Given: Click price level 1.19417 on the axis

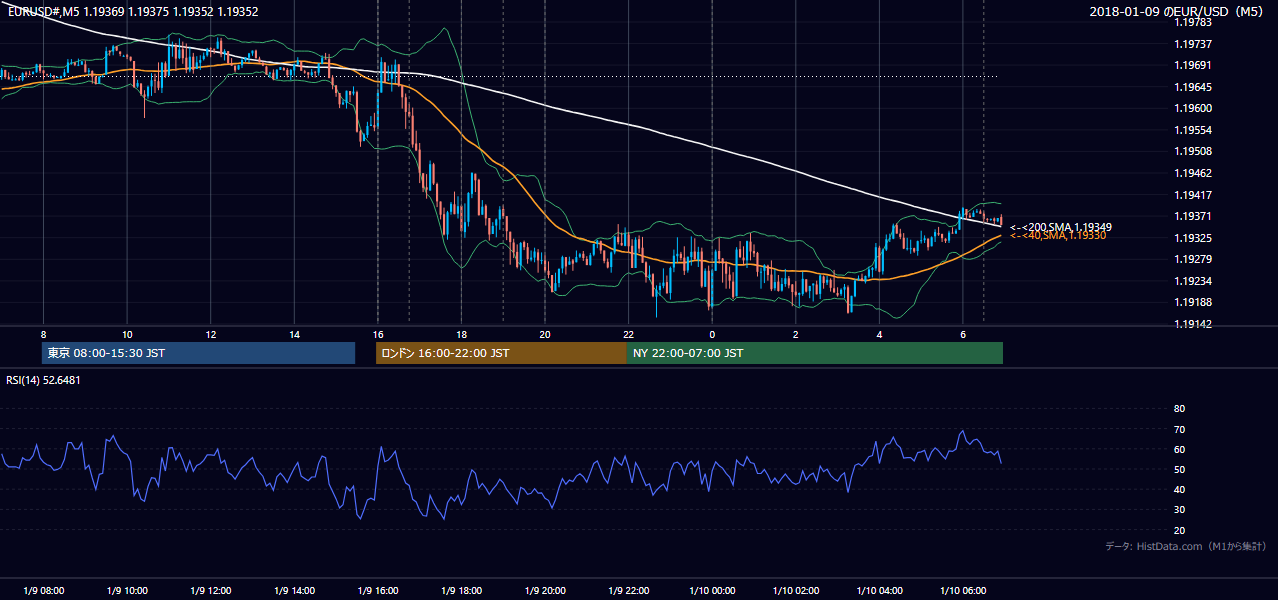Looking at the screenshot, I should tap(1193, 195).
